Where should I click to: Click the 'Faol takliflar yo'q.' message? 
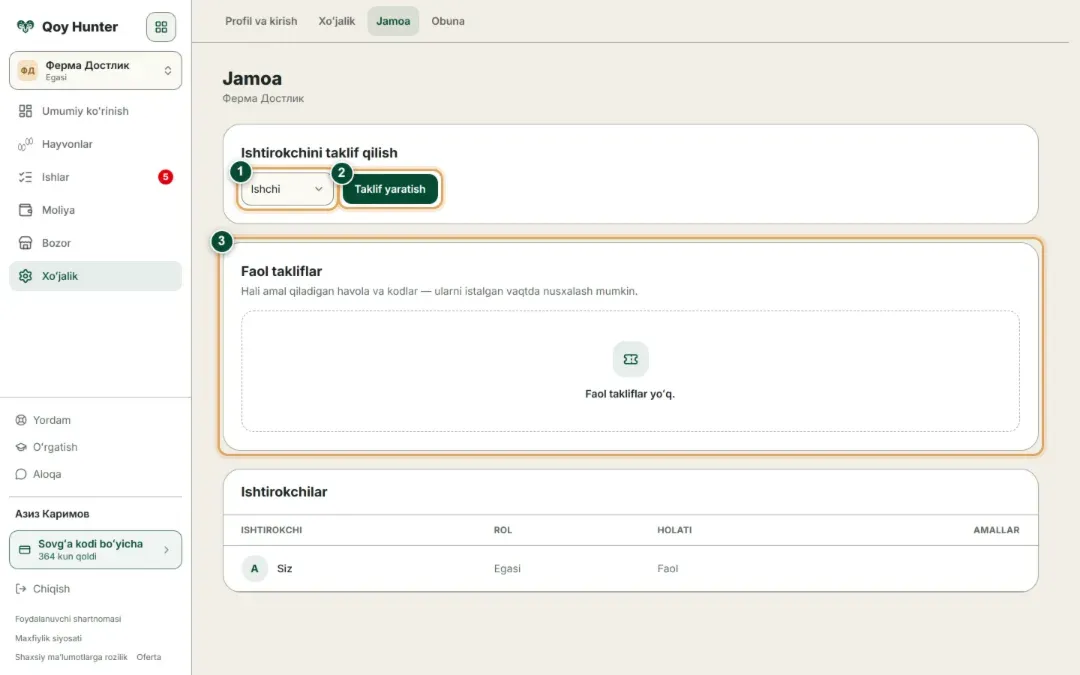(x=630, y=394)
